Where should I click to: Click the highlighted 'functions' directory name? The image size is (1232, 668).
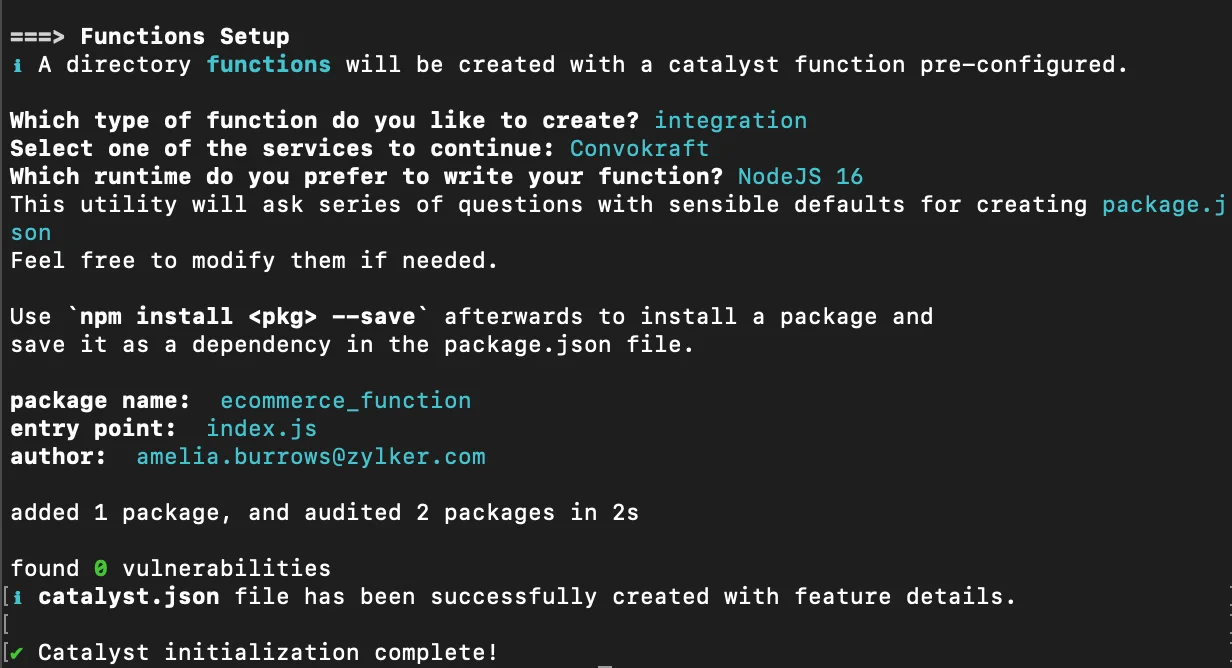click(x=269, y=65)
